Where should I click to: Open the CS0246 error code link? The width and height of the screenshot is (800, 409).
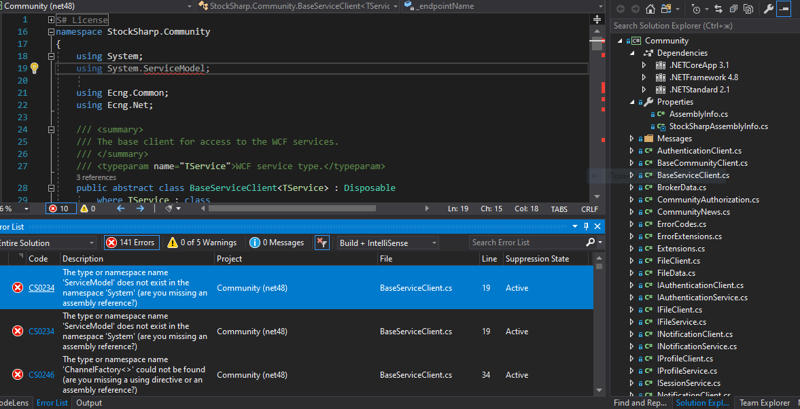click(41, 375)
